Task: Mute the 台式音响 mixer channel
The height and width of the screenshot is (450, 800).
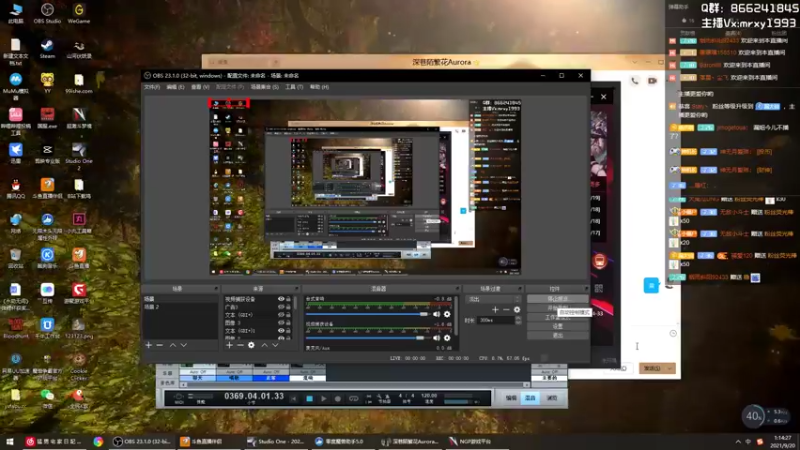Action: pyautogui.click(x=436, y=314)
